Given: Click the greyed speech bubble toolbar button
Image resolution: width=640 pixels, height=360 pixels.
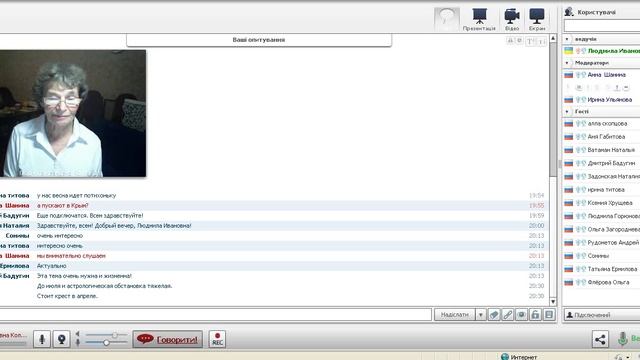Looking at the screenshot, I should point(447,19).
